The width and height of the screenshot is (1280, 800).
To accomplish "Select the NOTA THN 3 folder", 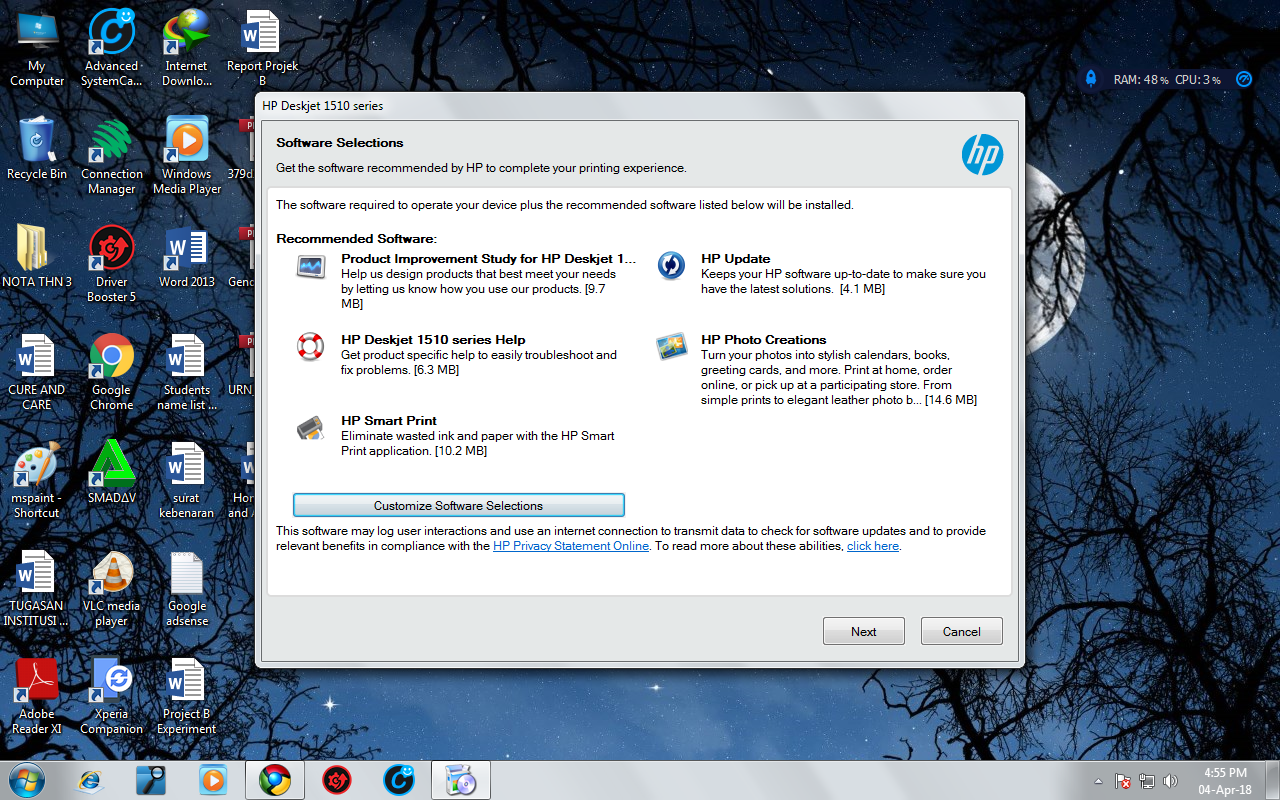I will [37, 256].
